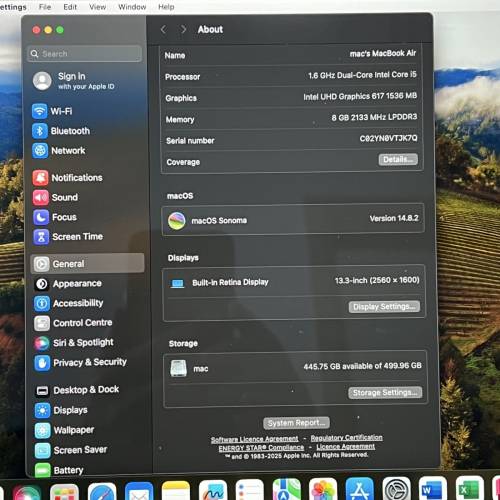Open Launchpad from the Dock

[64, 492]
